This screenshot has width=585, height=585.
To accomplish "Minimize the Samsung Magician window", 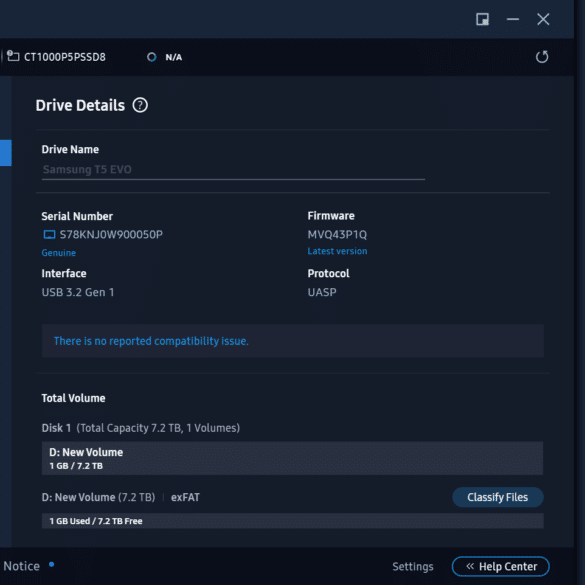I will click(x=513, y=19).
